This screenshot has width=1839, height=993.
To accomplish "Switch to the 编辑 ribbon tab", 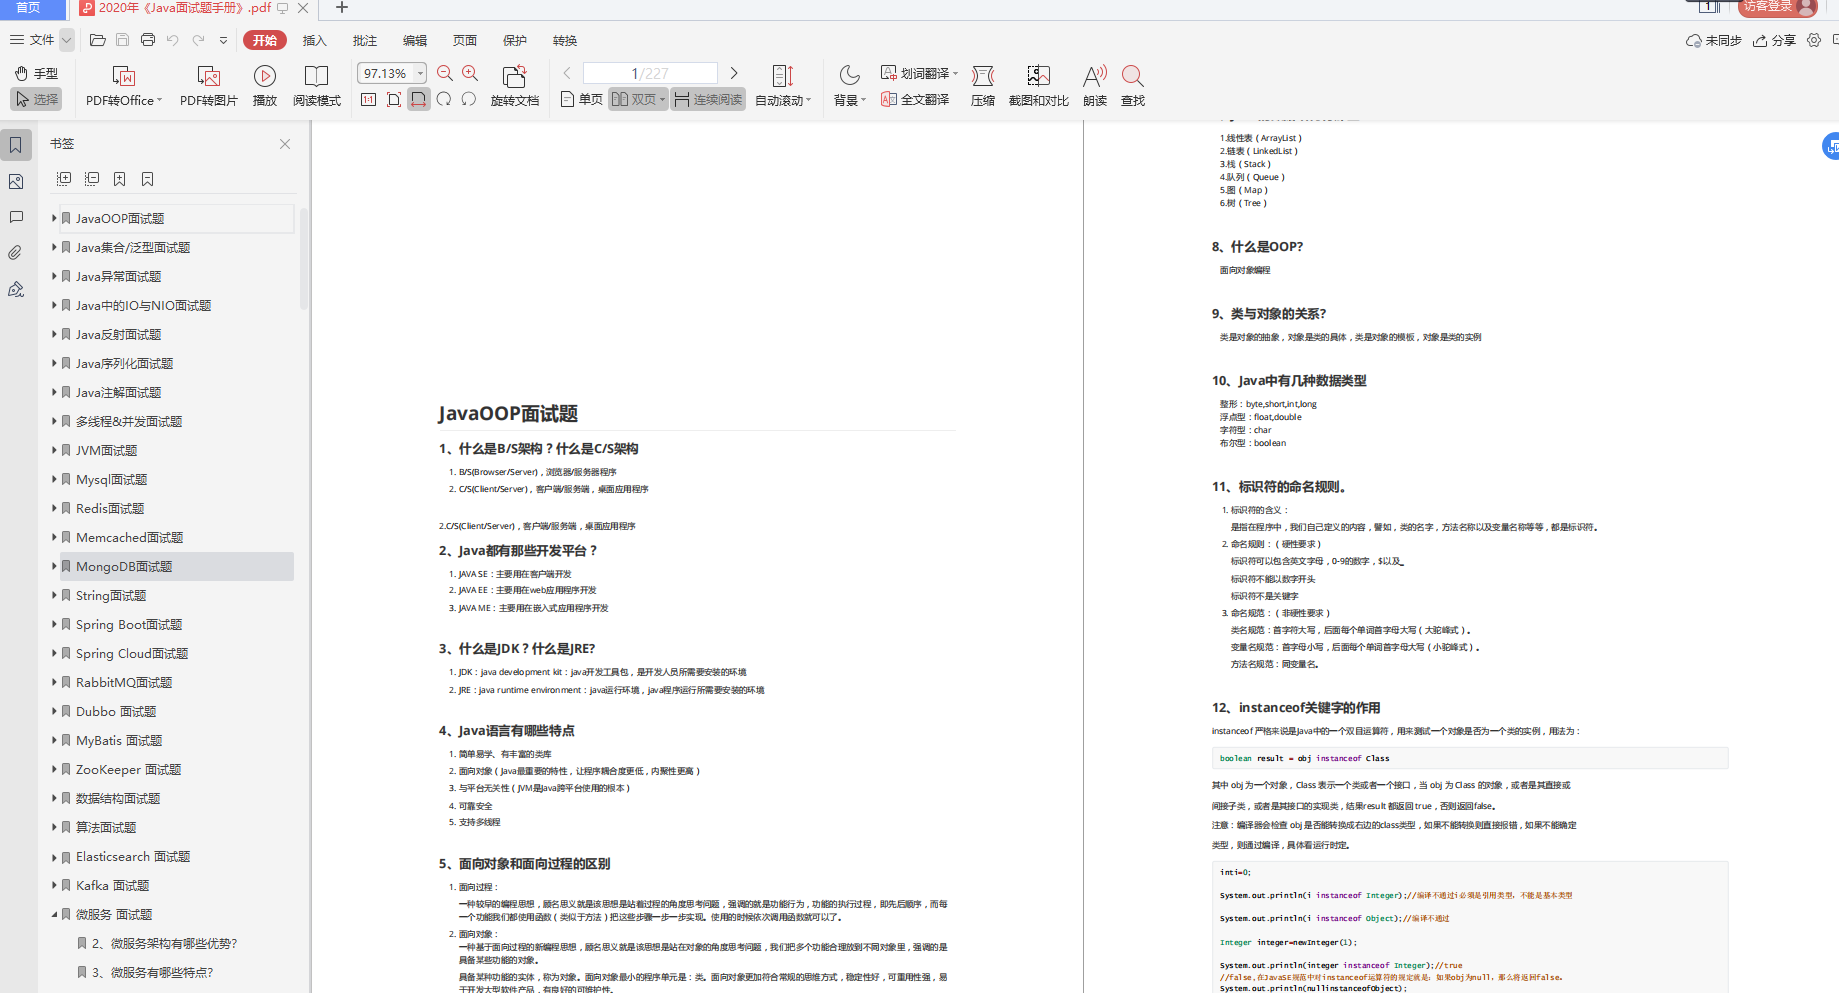I will coord(415,40).
